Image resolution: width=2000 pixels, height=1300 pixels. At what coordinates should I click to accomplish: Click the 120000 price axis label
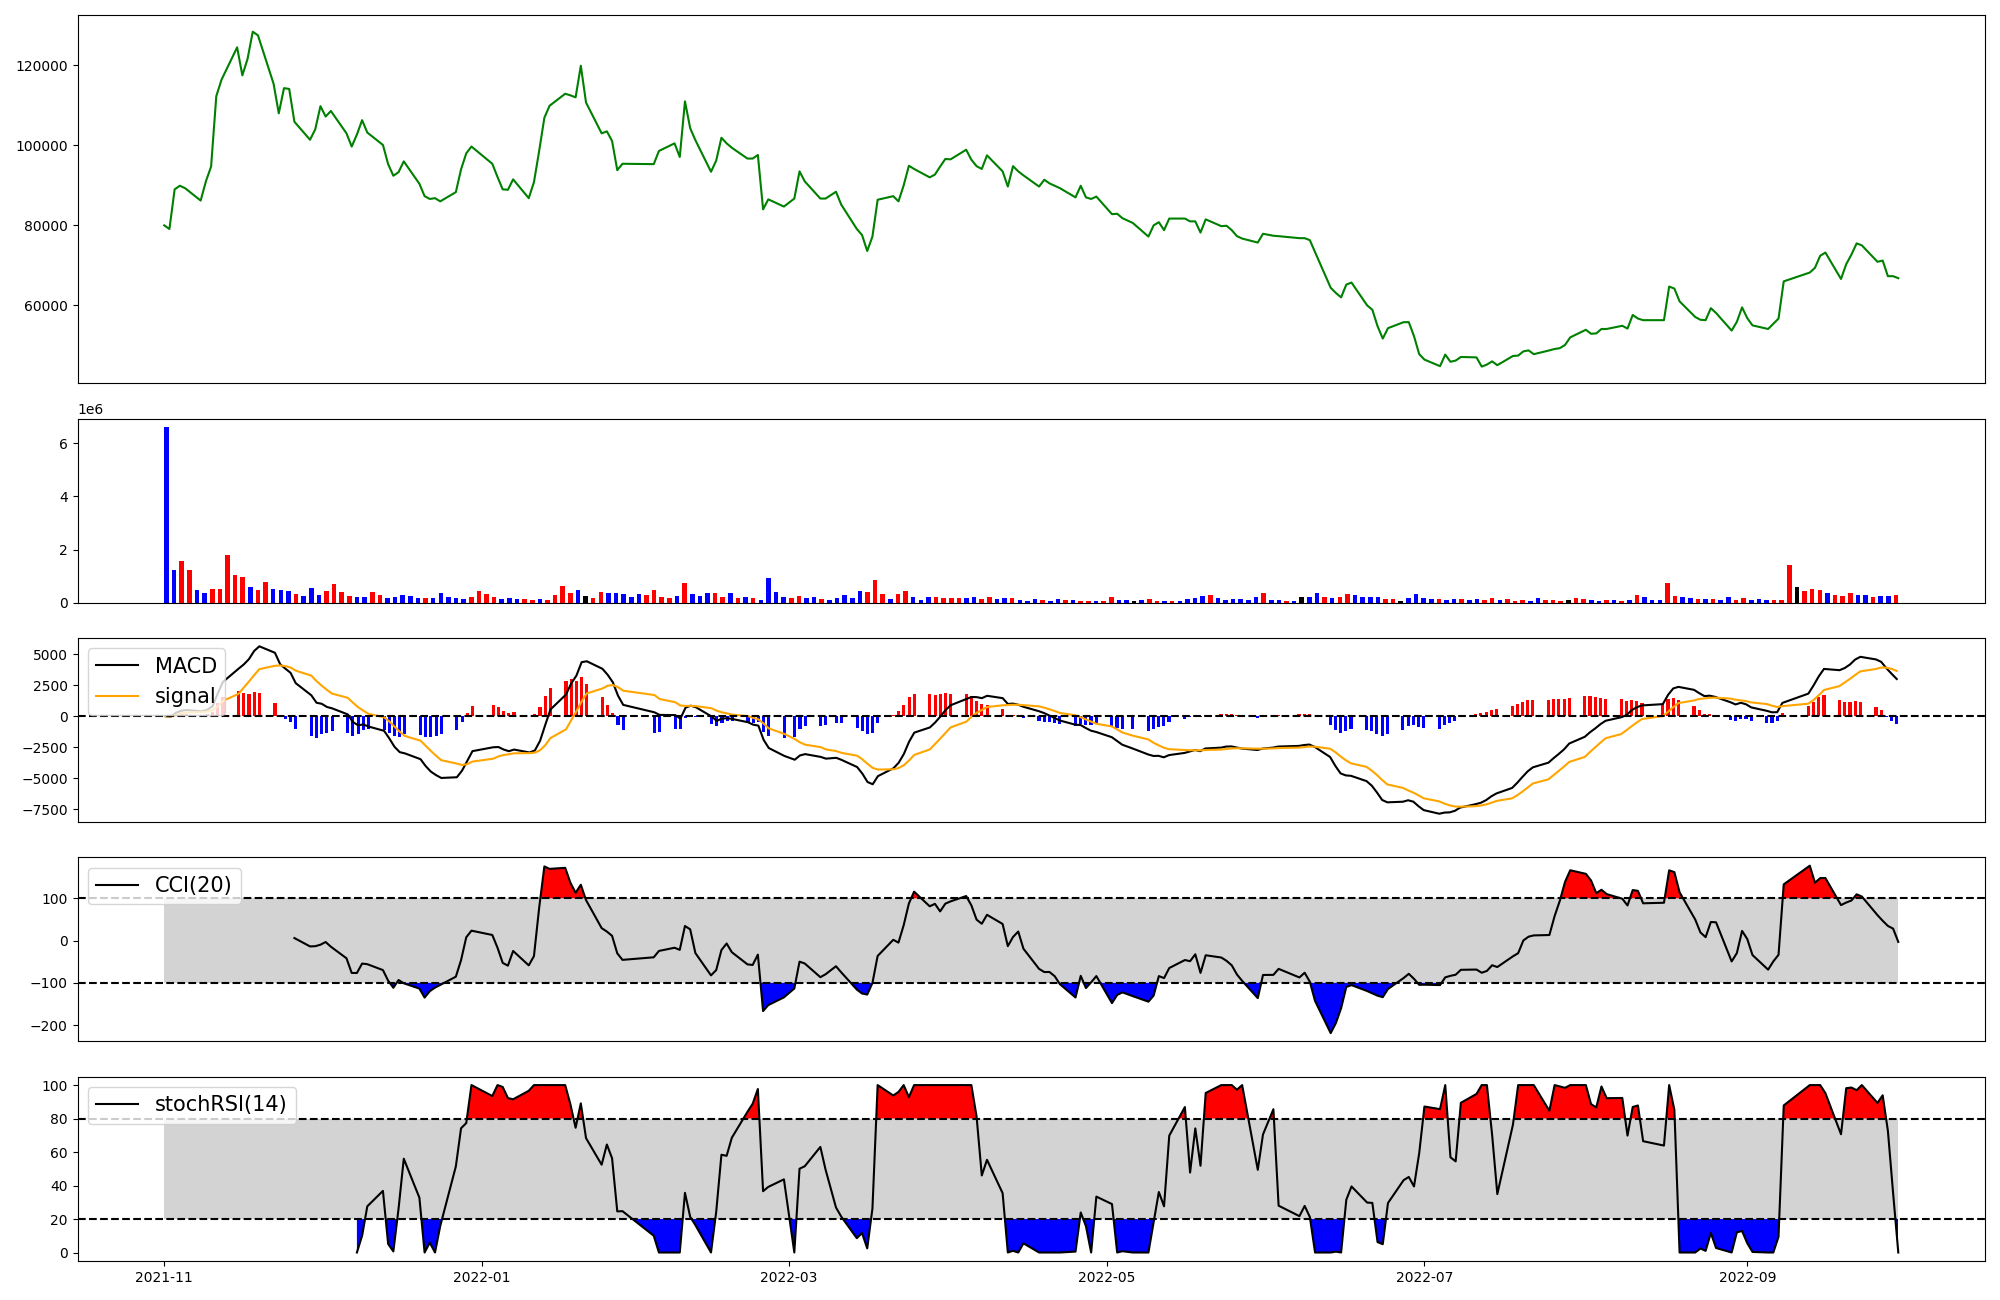click(42, 66)
